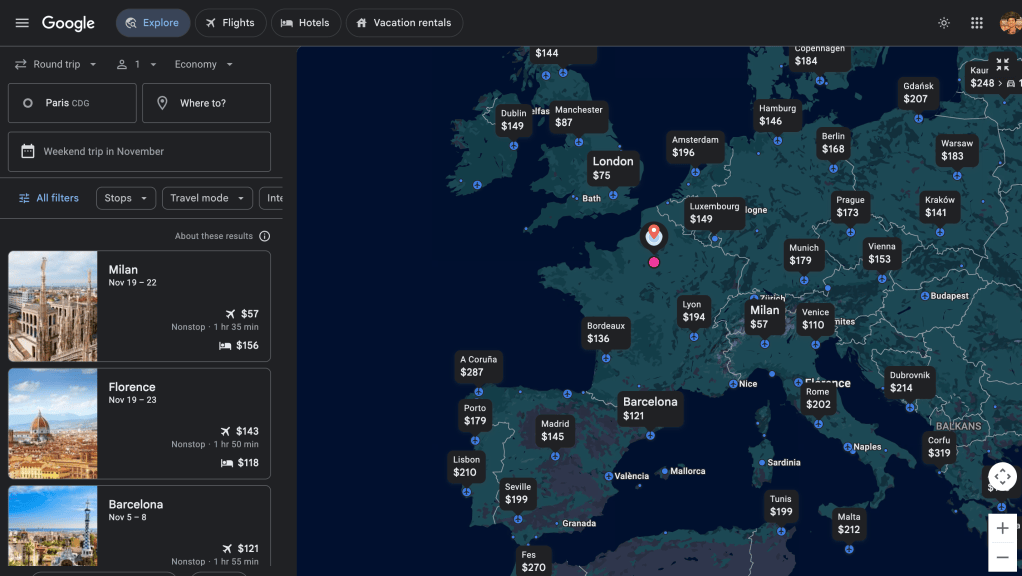This screenshot has width=1022, height=576.
Task: Select the Dublin $149 map price label
Action: pos(513,120)
